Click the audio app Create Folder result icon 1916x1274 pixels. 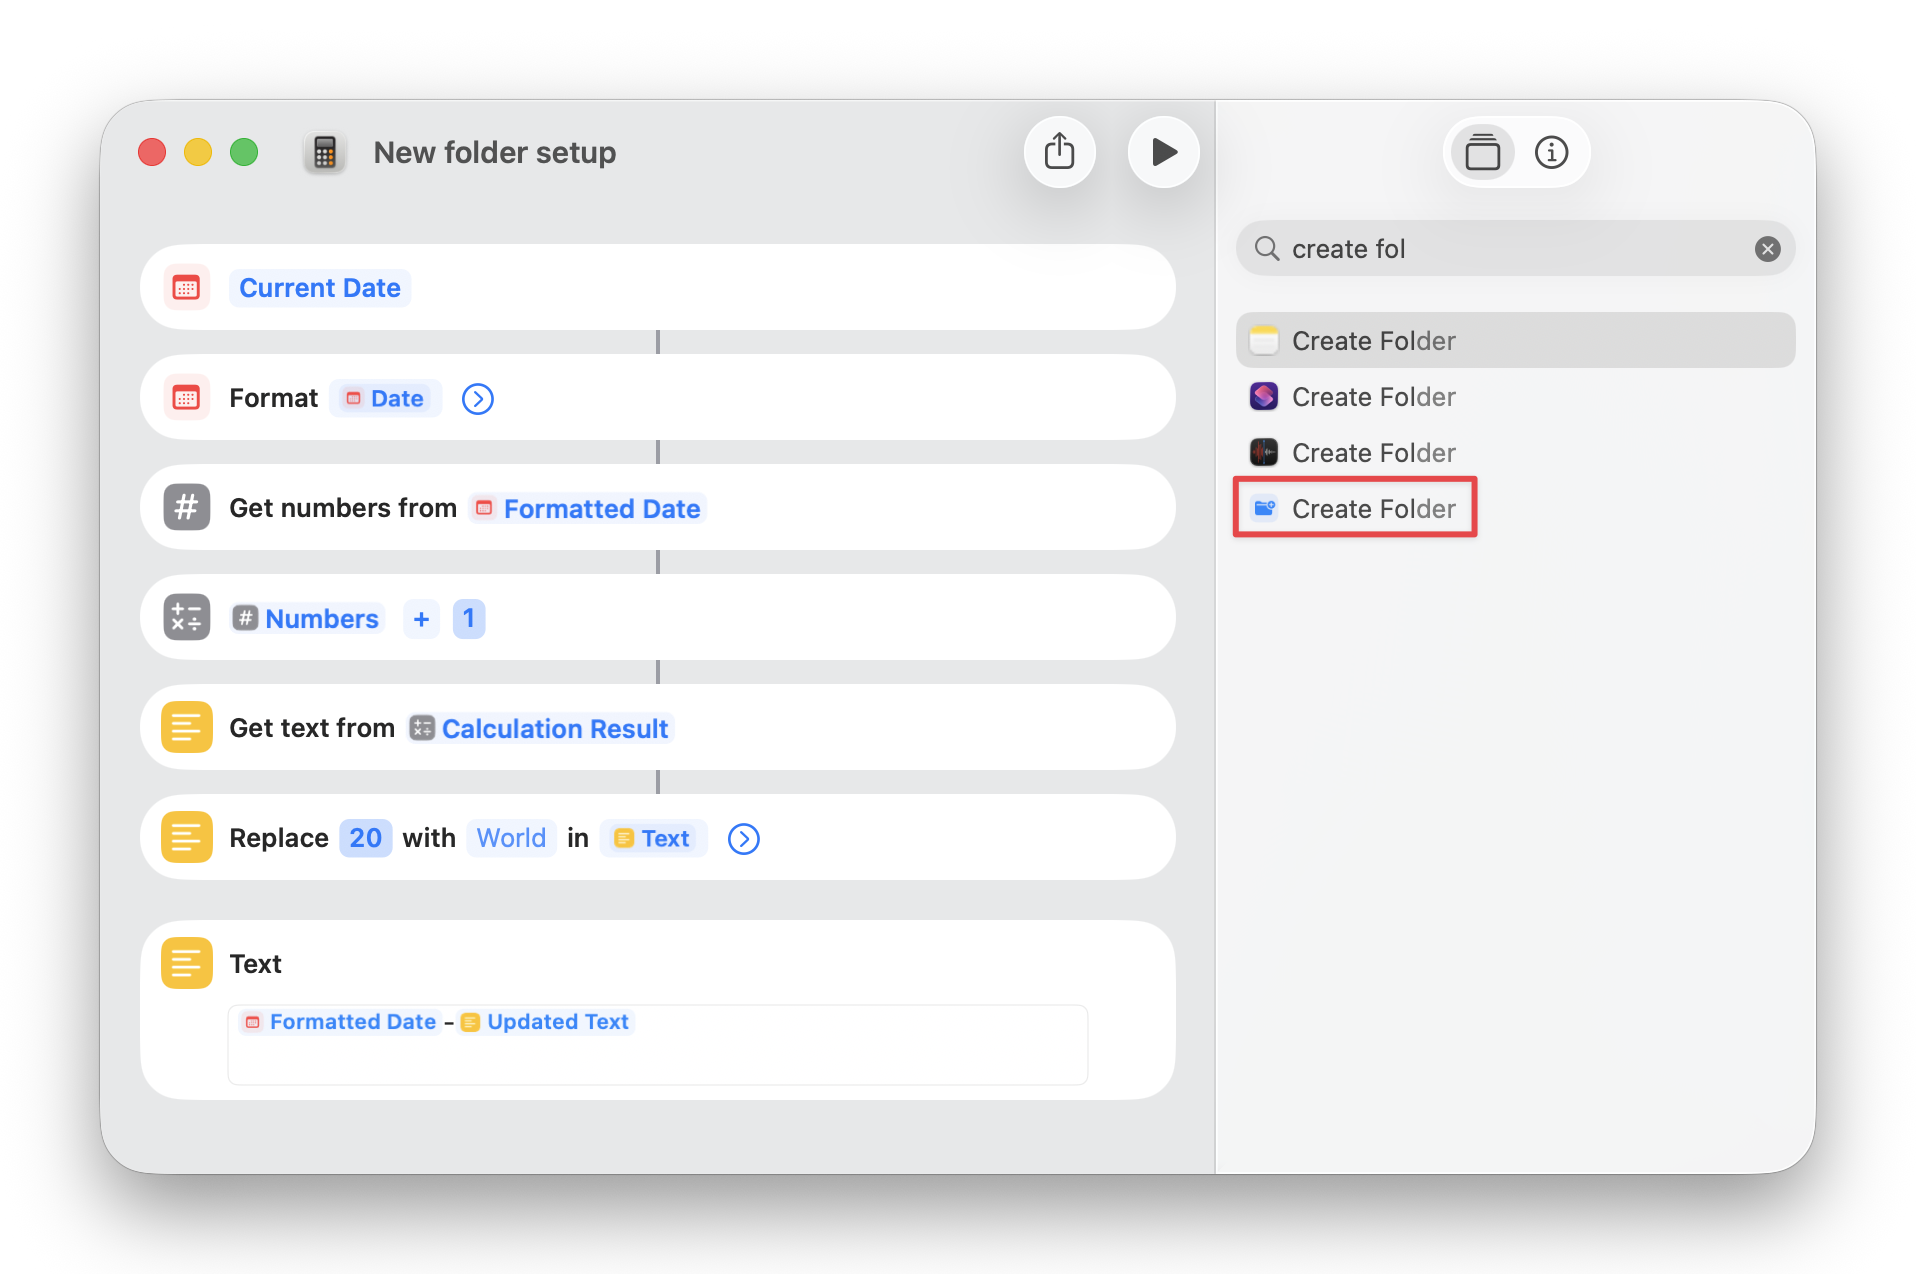point(1263,452)
